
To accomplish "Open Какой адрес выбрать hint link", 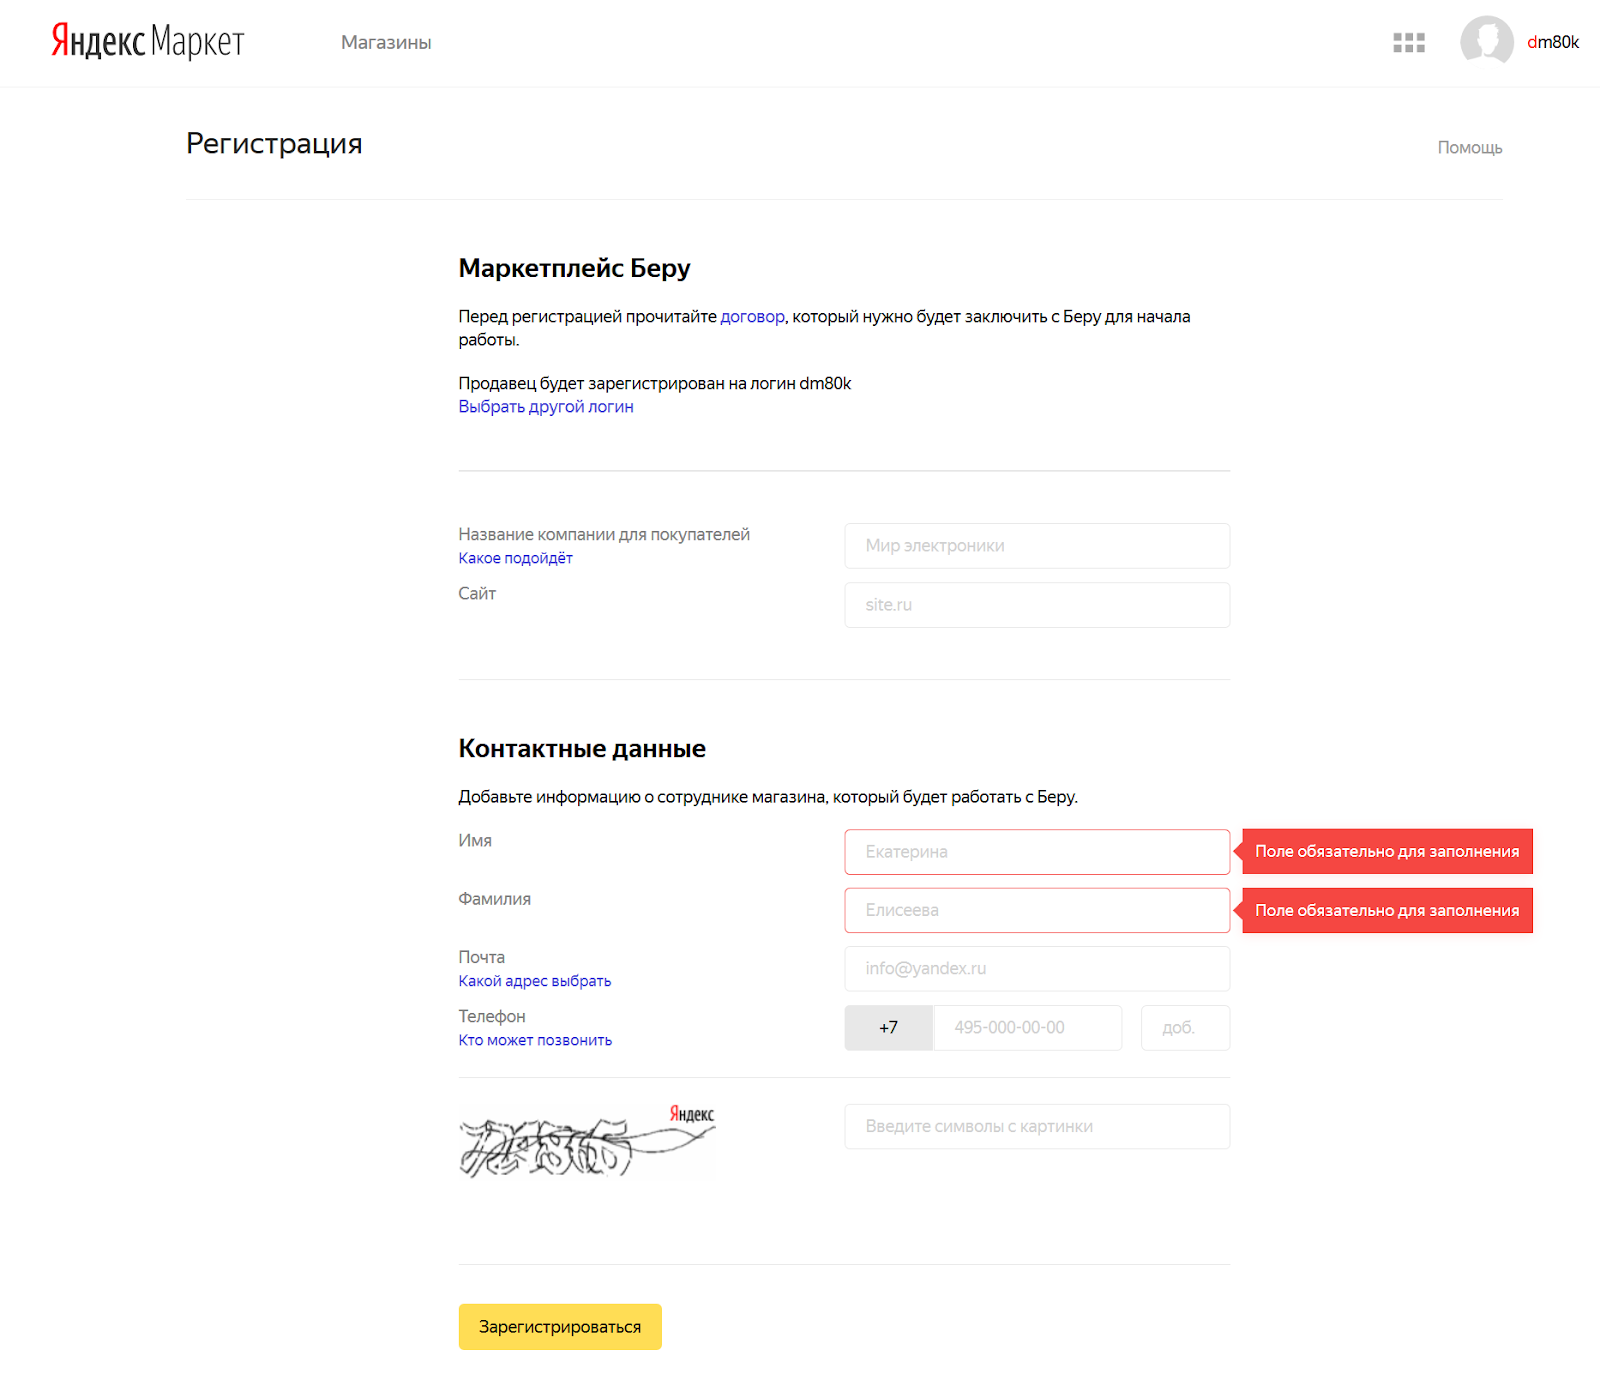I will tap(535, 981).
